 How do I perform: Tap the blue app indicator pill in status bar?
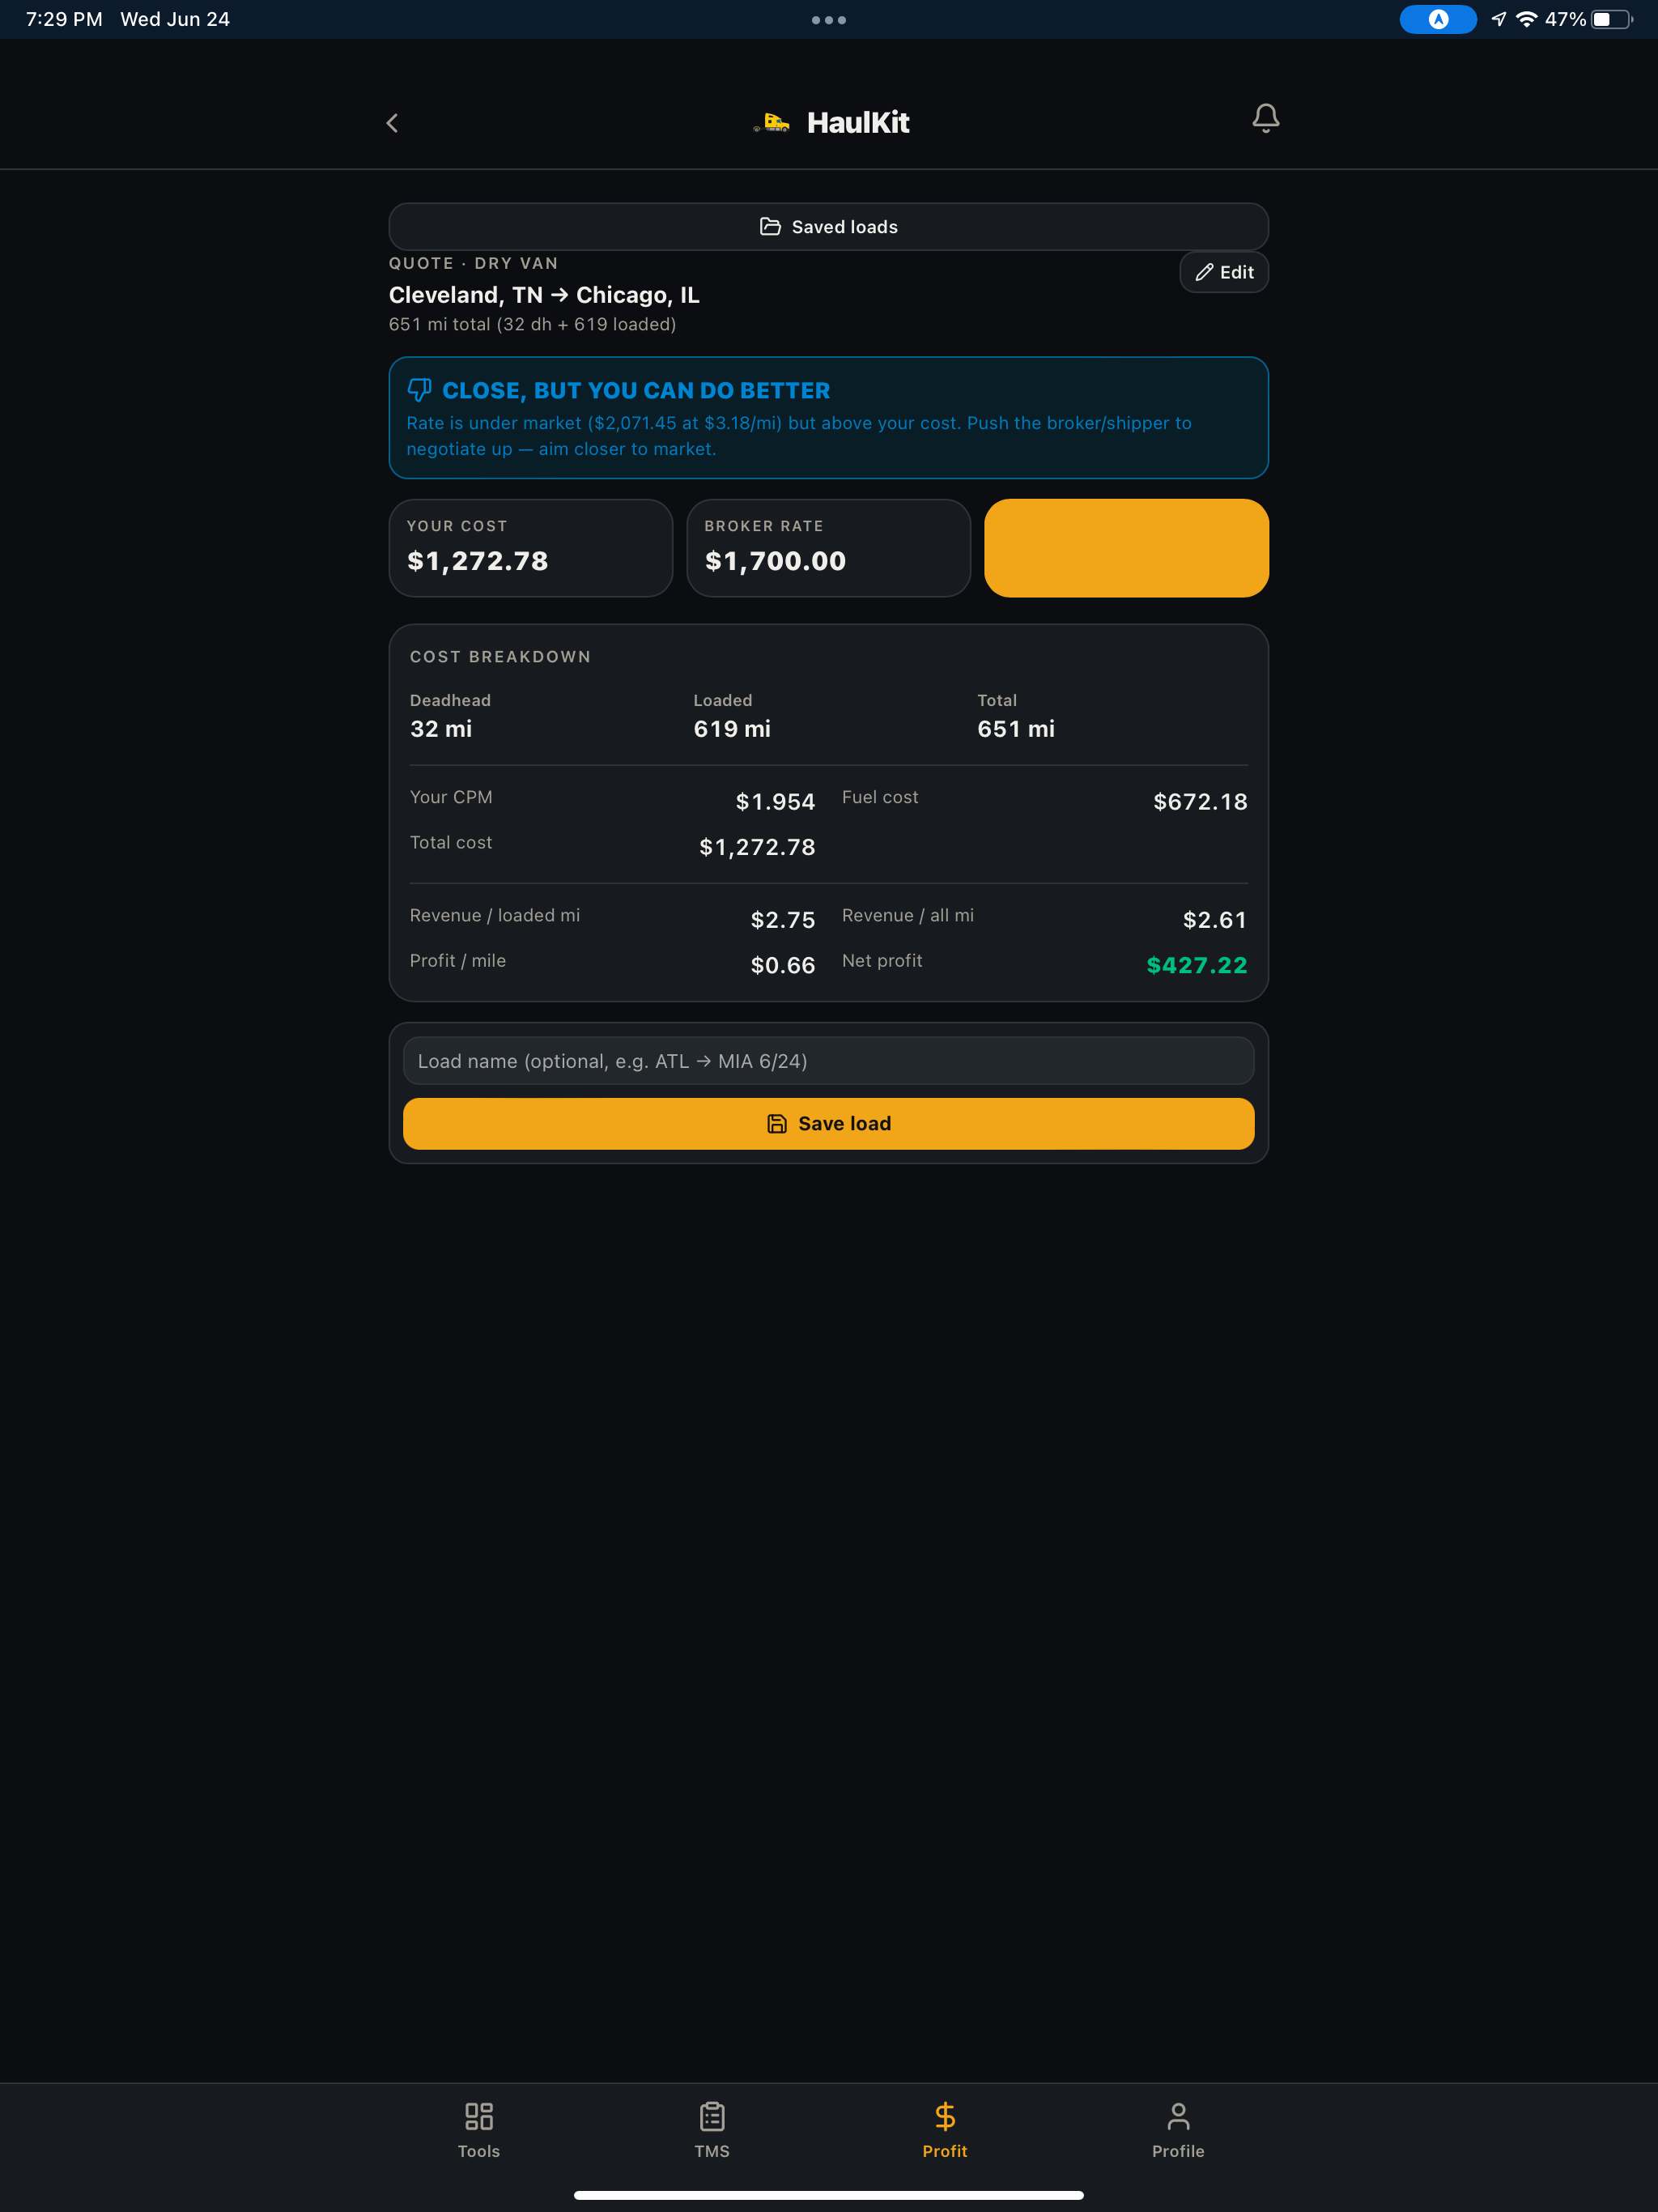pyautogui.click(x=1437, y=19)
